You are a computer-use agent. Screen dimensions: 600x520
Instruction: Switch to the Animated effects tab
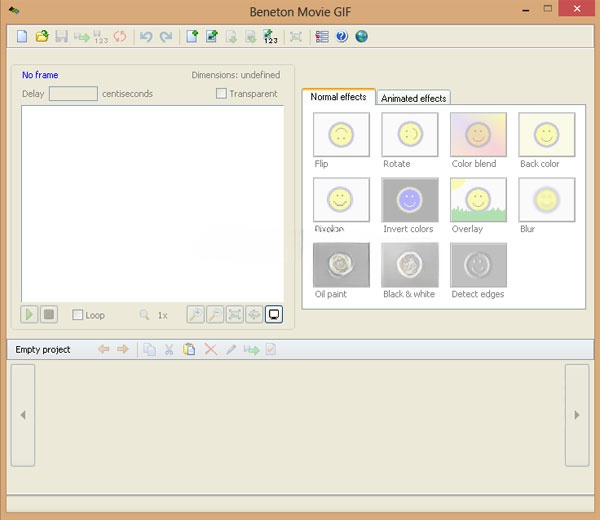tap(413, 98)
